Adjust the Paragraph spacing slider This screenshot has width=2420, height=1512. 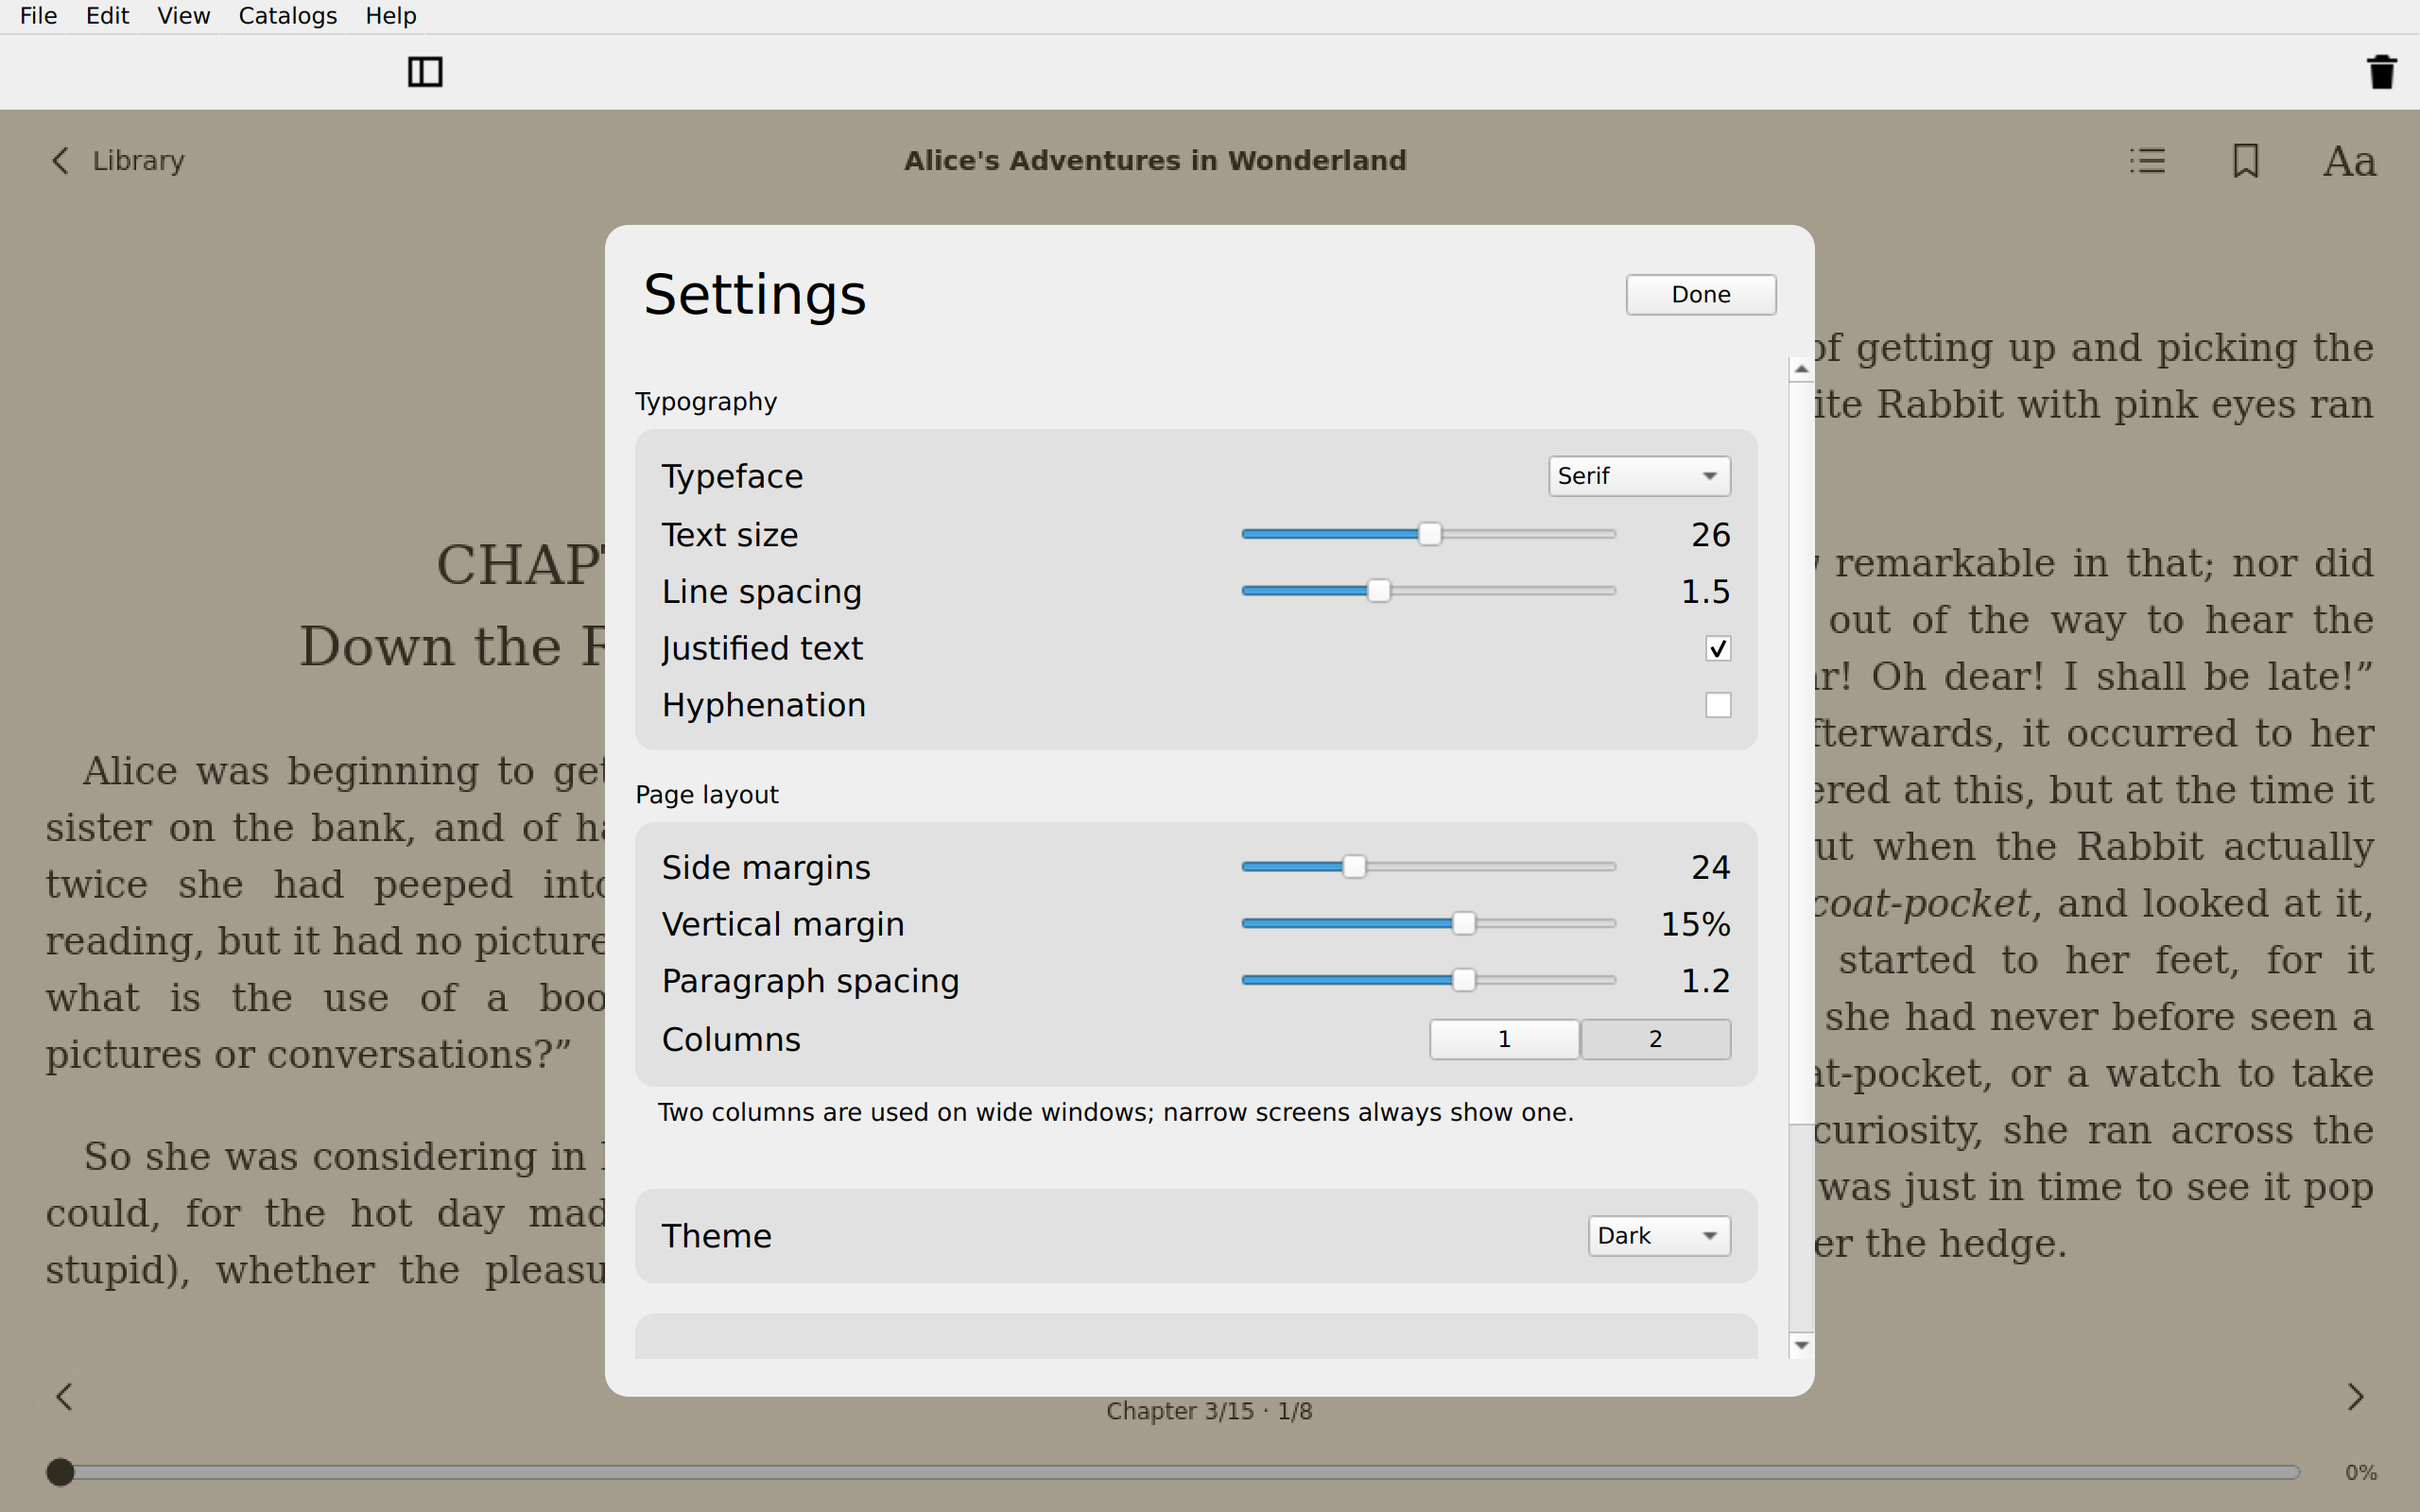pyautogui.click(x=1429, y=980)
